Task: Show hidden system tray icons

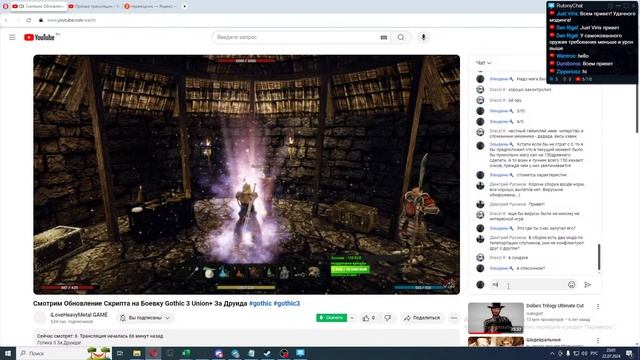Action: click(552, 353)
